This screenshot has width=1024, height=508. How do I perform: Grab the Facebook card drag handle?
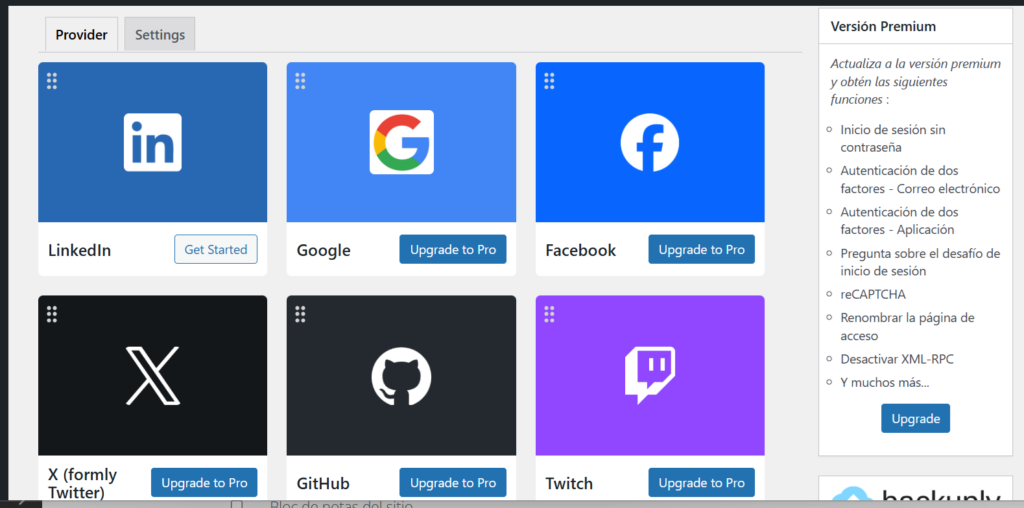549,81
